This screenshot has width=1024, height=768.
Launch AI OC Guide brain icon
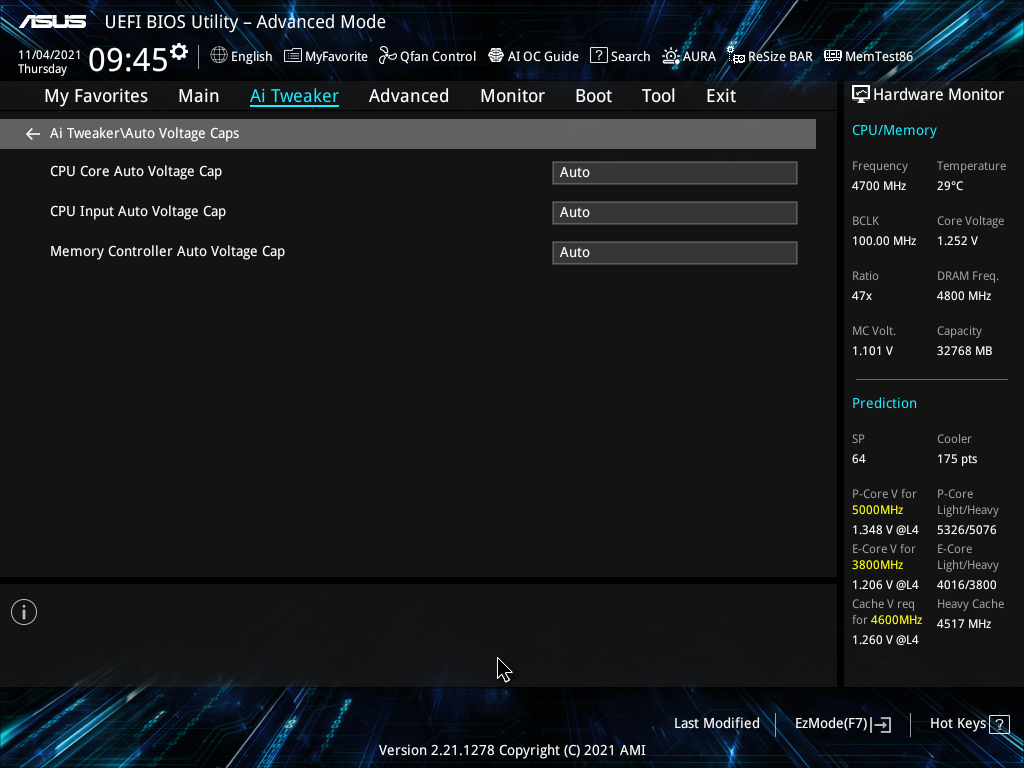pos(496,56)
